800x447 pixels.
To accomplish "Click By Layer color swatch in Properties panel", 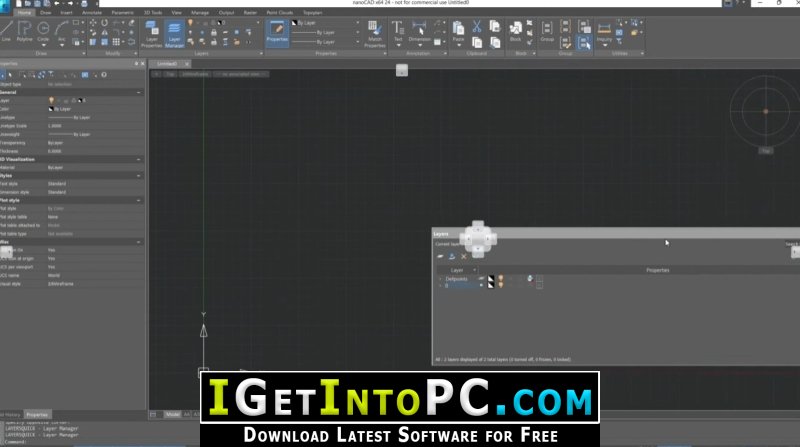I will [51, 109].
